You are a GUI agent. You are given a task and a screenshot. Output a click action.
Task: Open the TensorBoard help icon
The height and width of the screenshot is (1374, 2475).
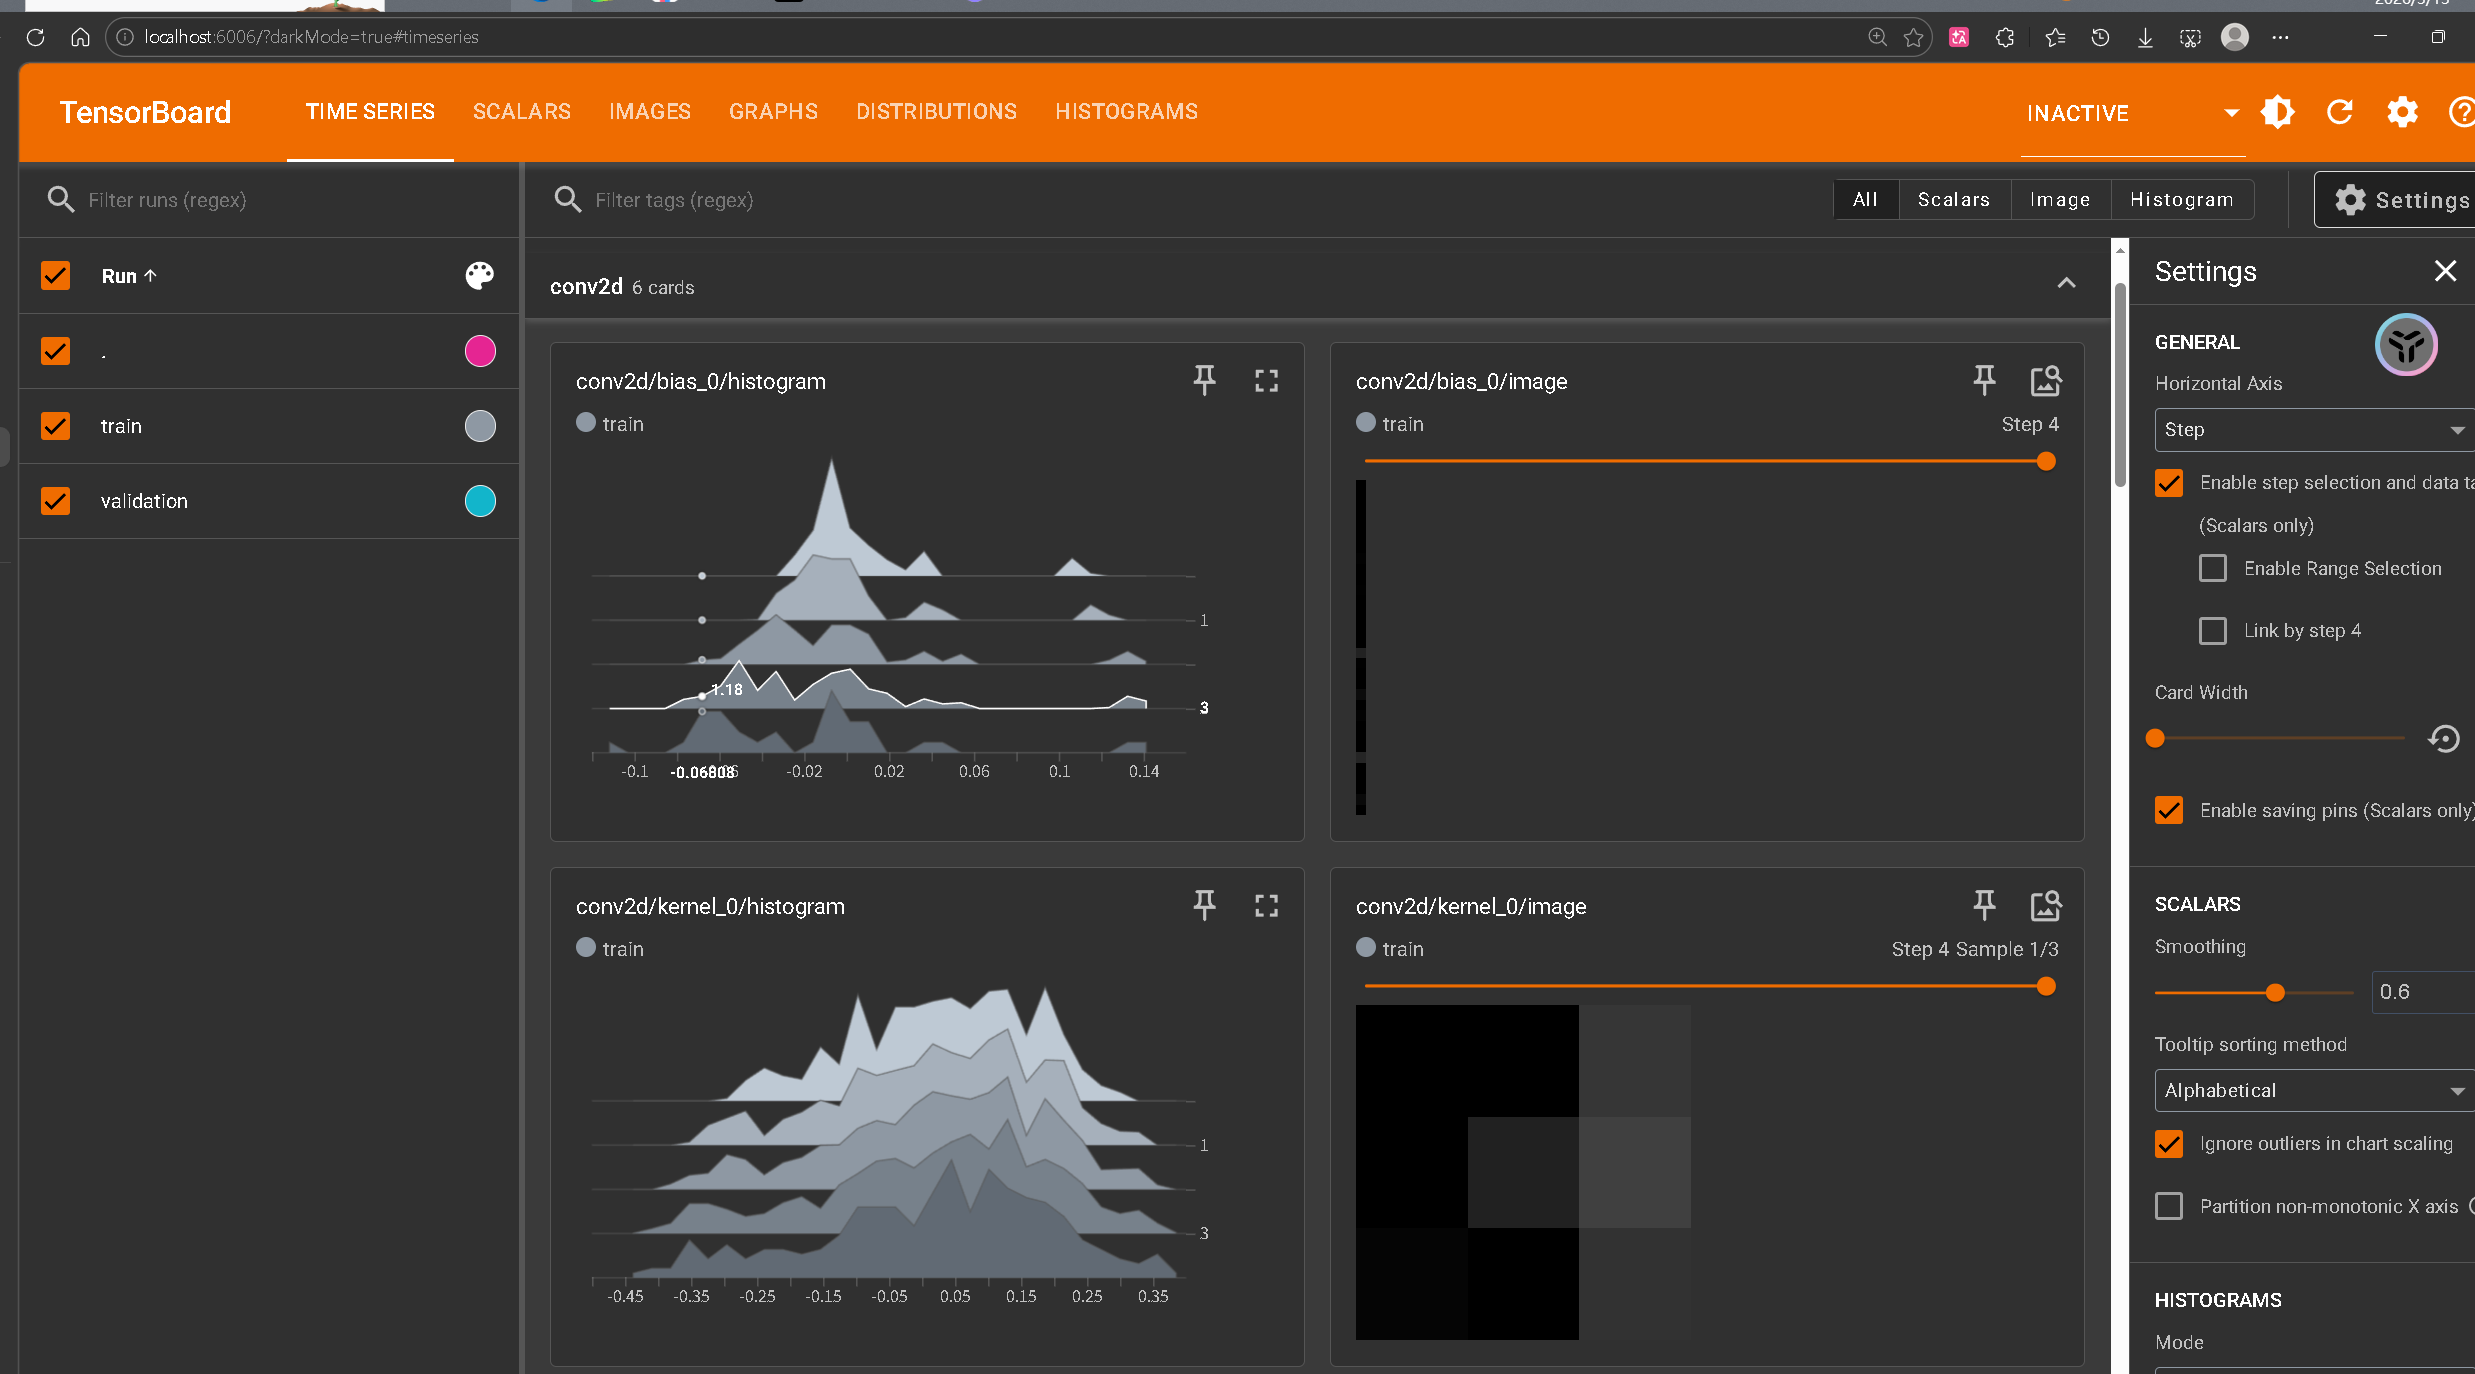pos(2461,112)
